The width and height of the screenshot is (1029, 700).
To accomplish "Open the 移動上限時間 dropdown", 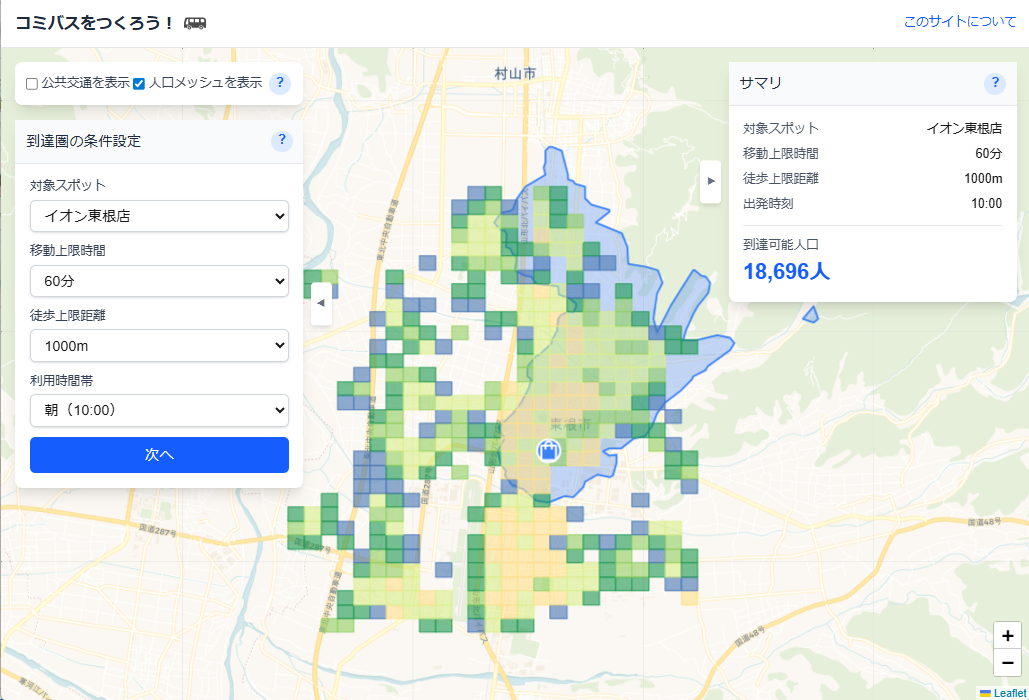I will (x=160, y=281).
